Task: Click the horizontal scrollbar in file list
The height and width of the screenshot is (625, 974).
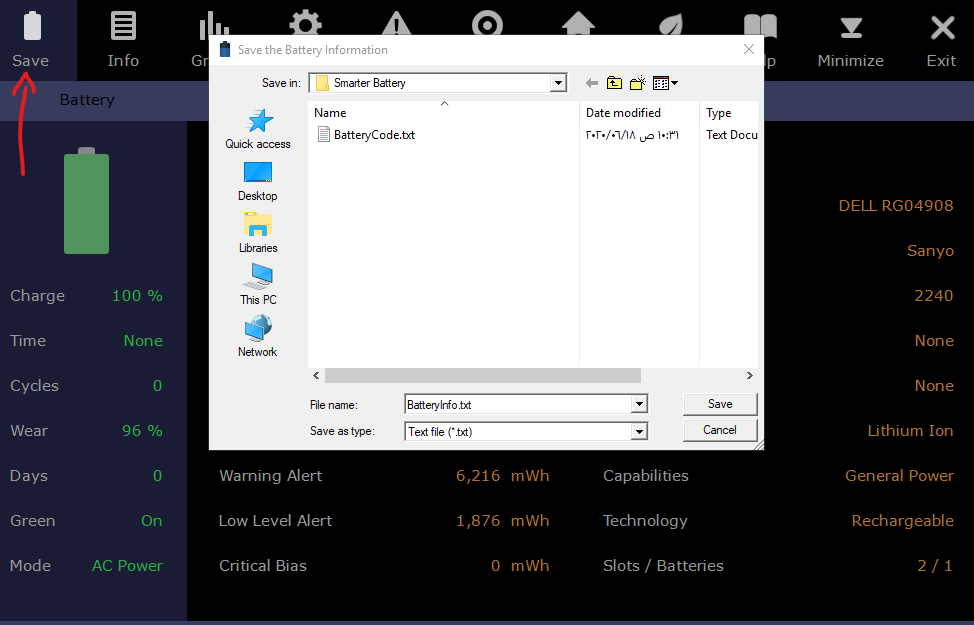Action: (x=482, y=376)
